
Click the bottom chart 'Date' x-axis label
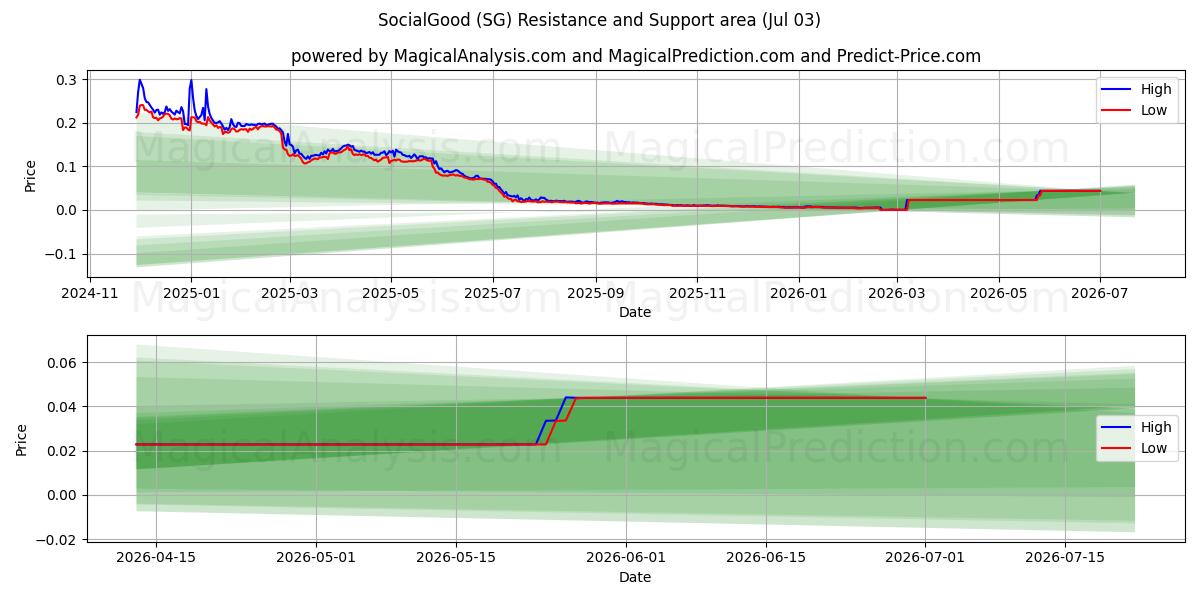coord(635,577)
